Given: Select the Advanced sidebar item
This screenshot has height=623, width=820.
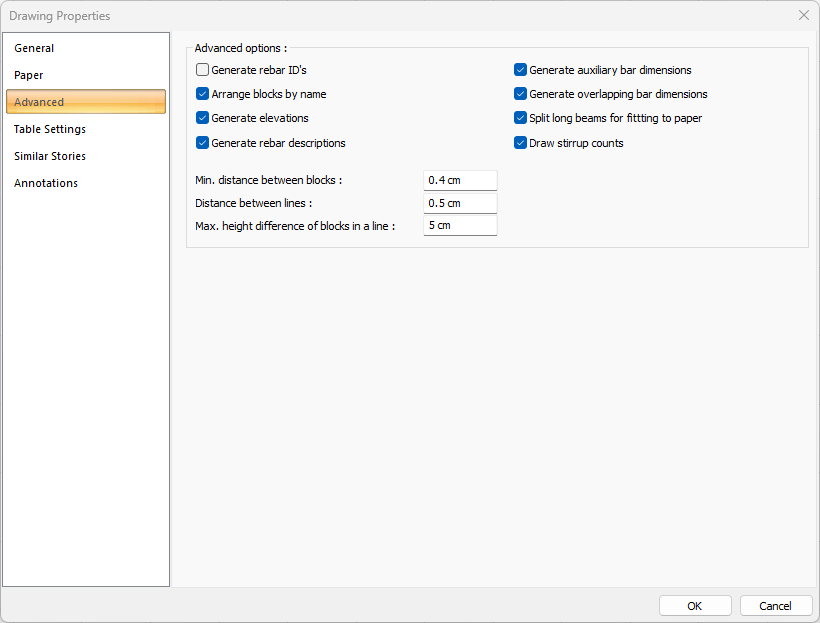Looking at the screenshot, I should [40, 102].
